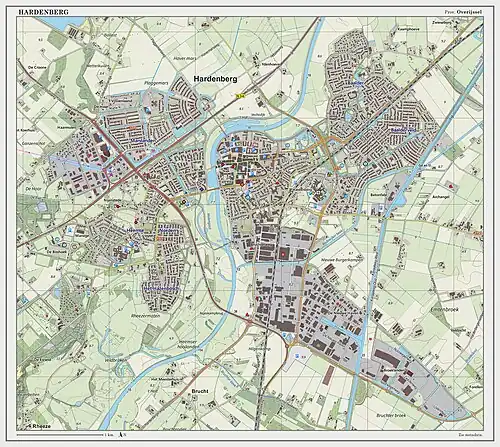Select the HARDENBERG title in header

(43, 12)
